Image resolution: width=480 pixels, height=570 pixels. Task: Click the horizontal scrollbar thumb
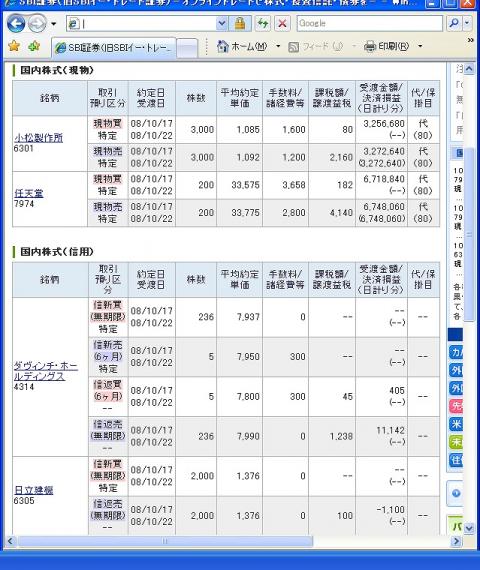coord(165,541)
